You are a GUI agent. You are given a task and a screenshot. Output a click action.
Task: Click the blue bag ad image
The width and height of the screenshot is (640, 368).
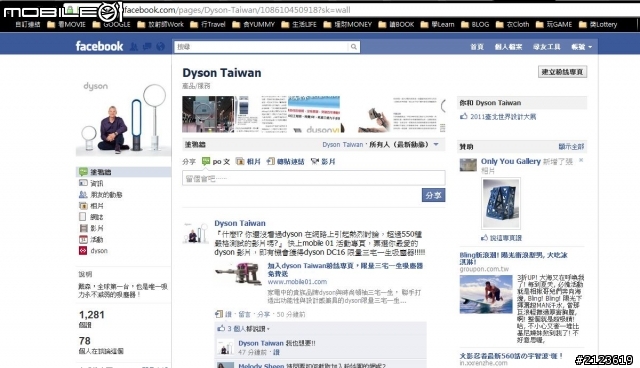coord(501,204)
